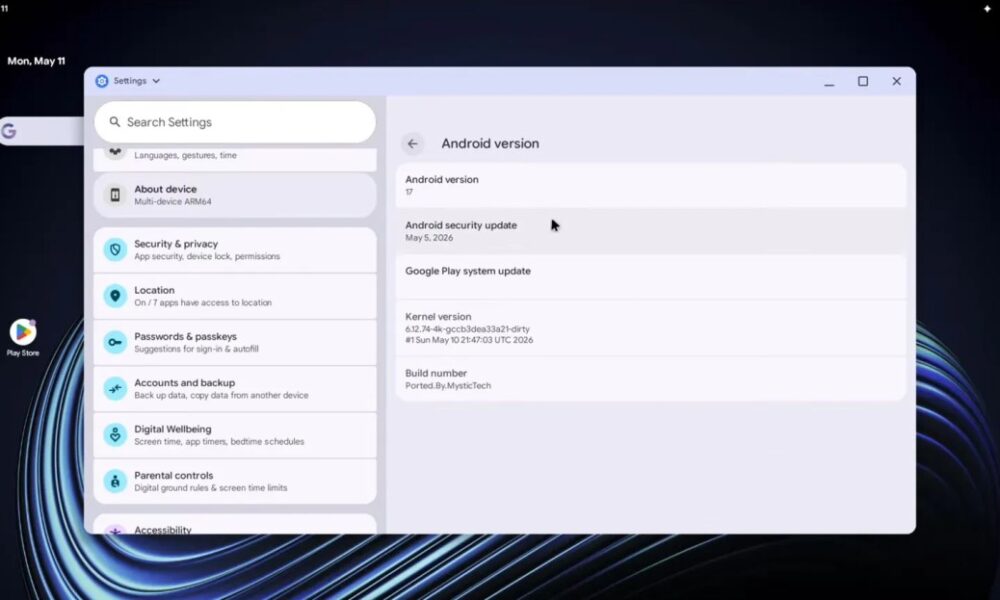Screen dimensions: 1000x600
Task: Click the Kernel version entry
Action: [x=651, y=329]
